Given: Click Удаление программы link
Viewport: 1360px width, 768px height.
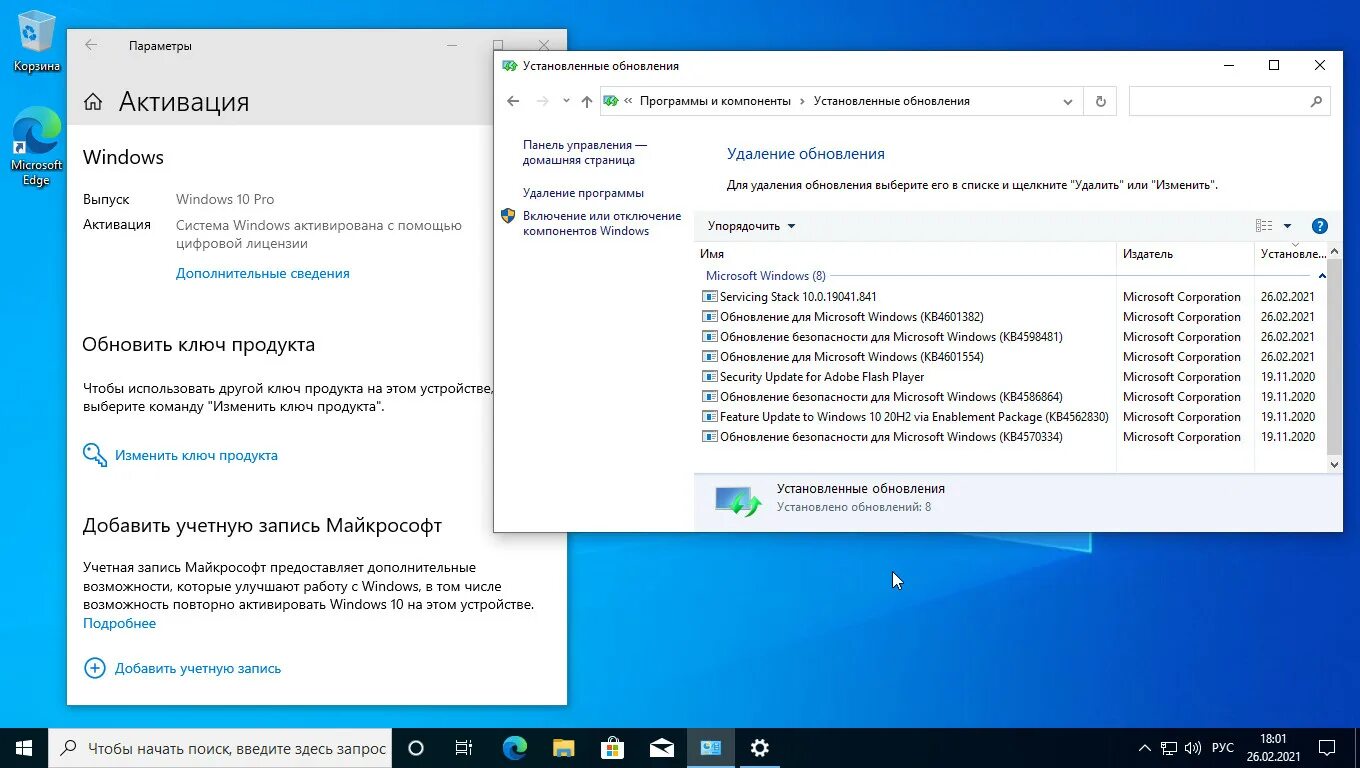Looking at the screenshot, I should pyautogui.click(x=583, y=193).
